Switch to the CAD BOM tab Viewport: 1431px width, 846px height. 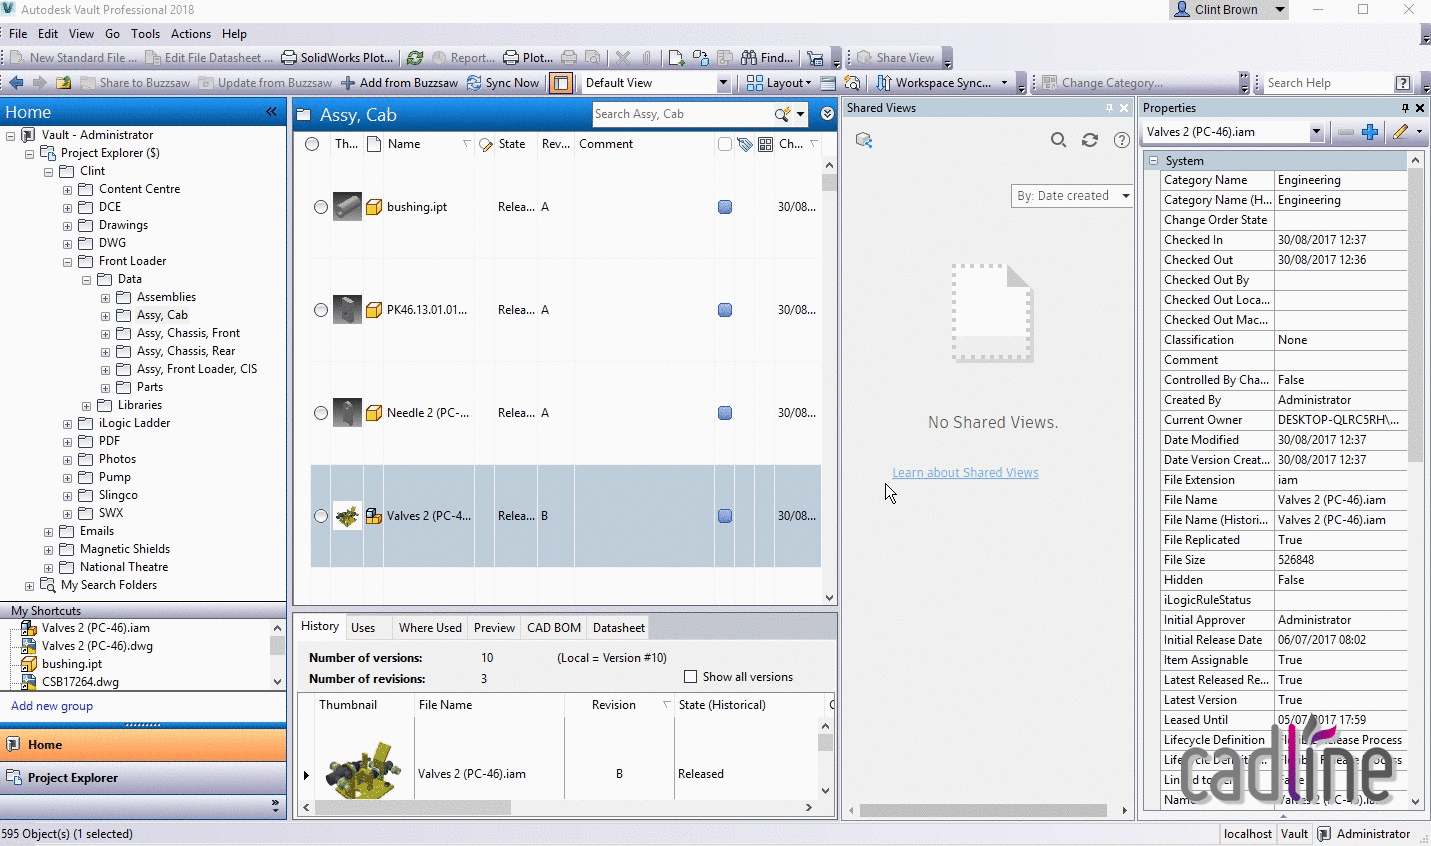(554, 628)
